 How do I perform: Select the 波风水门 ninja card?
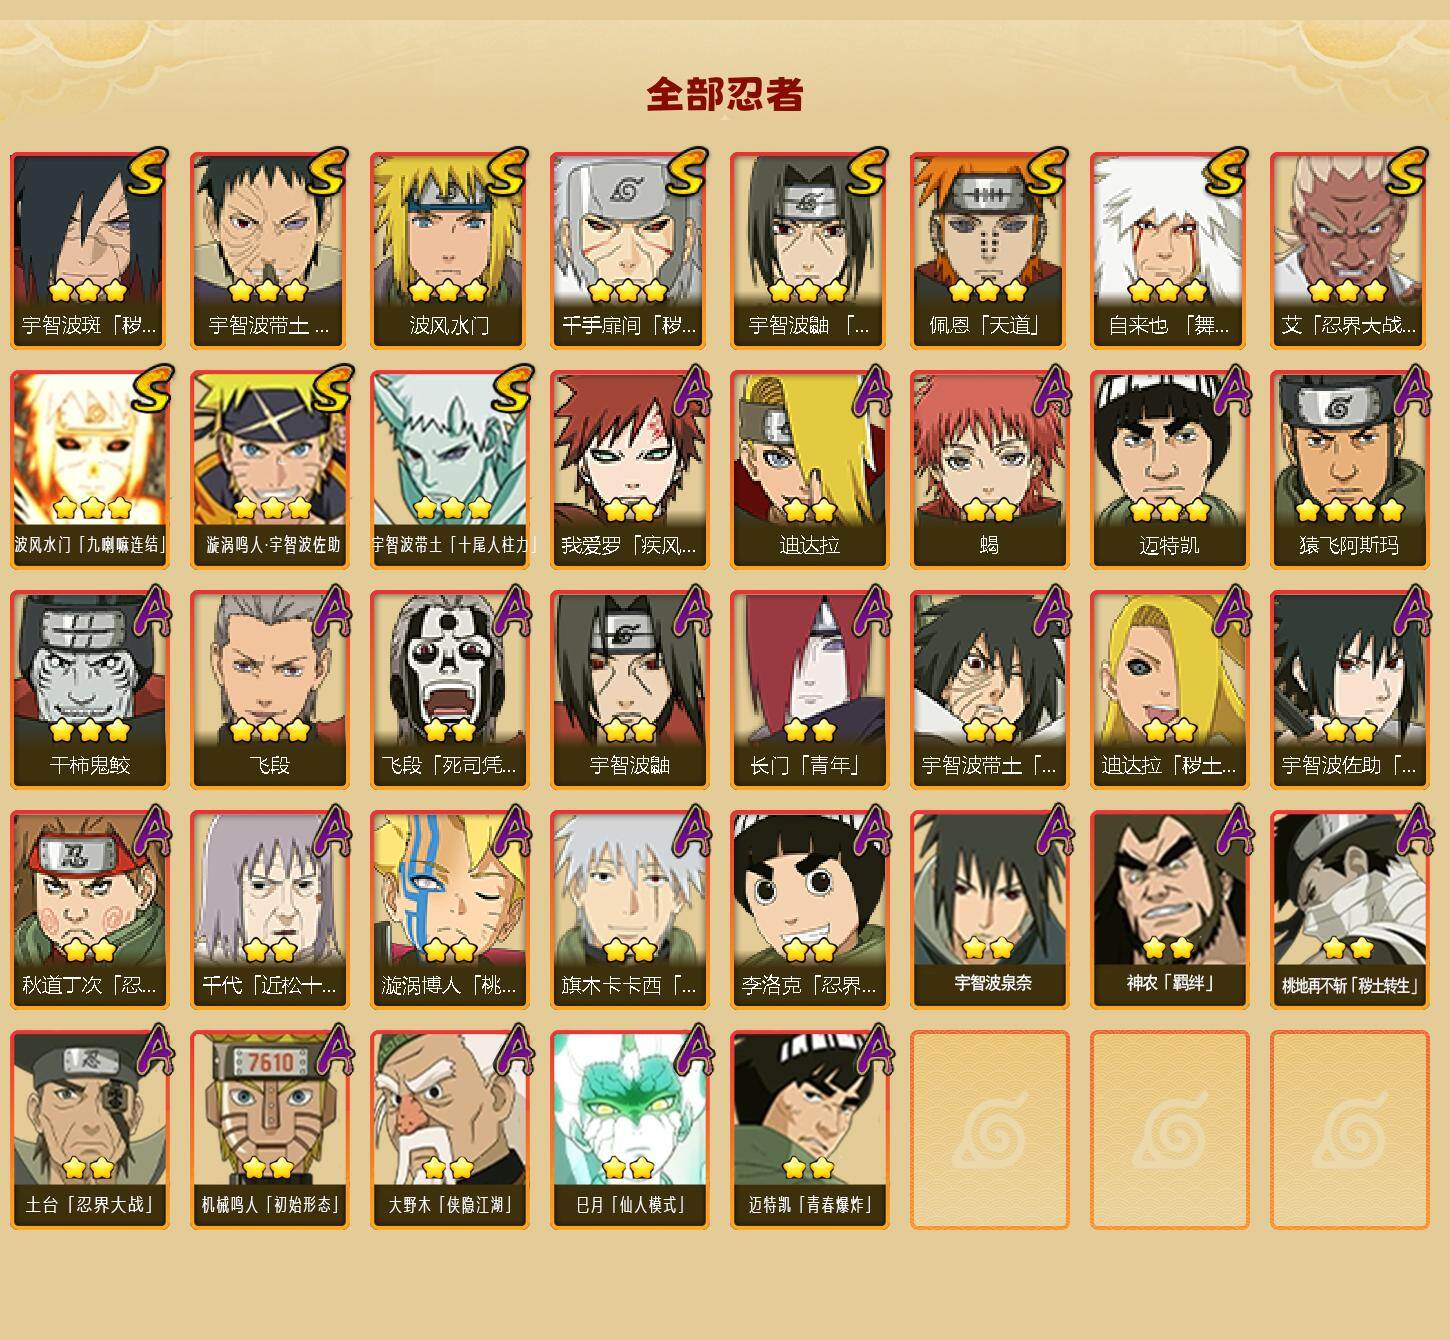(x=449, y=250)
